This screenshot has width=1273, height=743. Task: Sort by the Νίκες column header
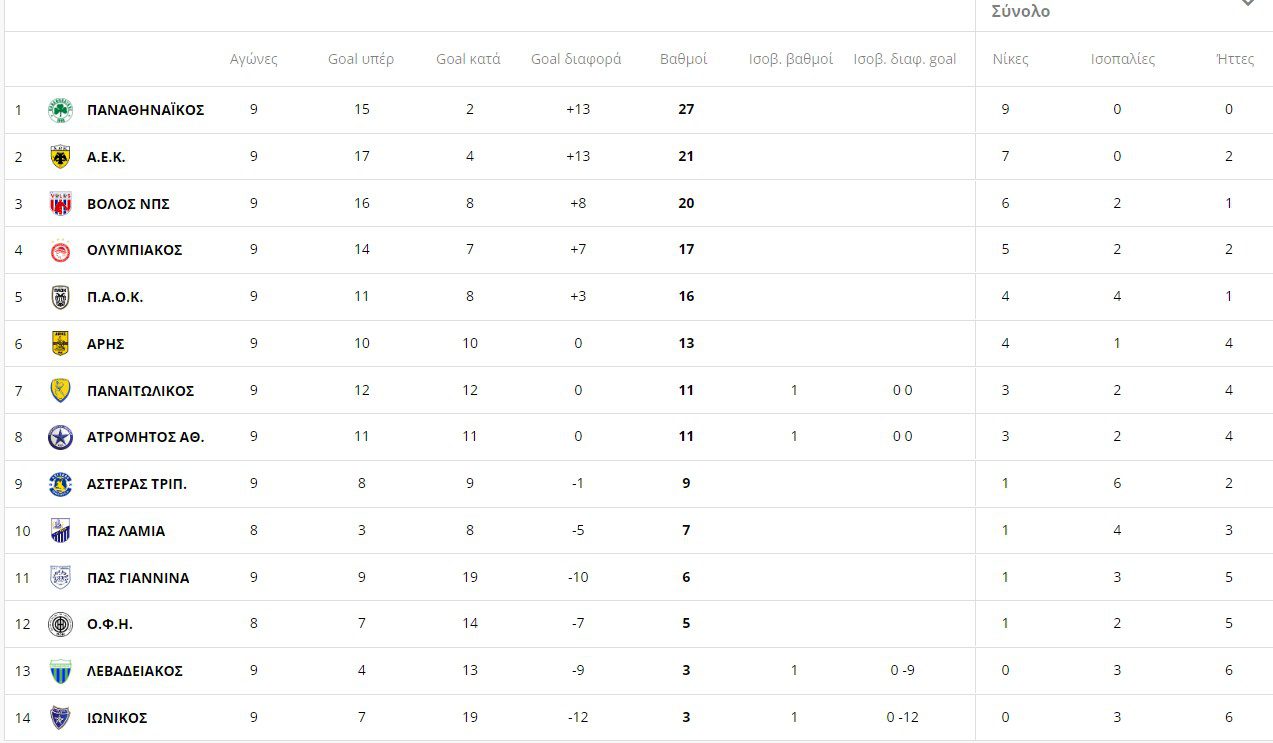(x=1010, y=59)
